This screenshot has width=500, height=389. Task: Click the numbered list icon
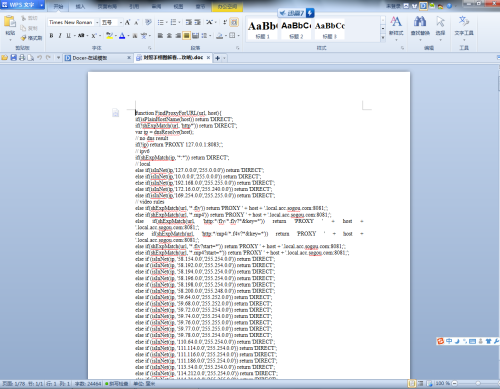point(173,22)
